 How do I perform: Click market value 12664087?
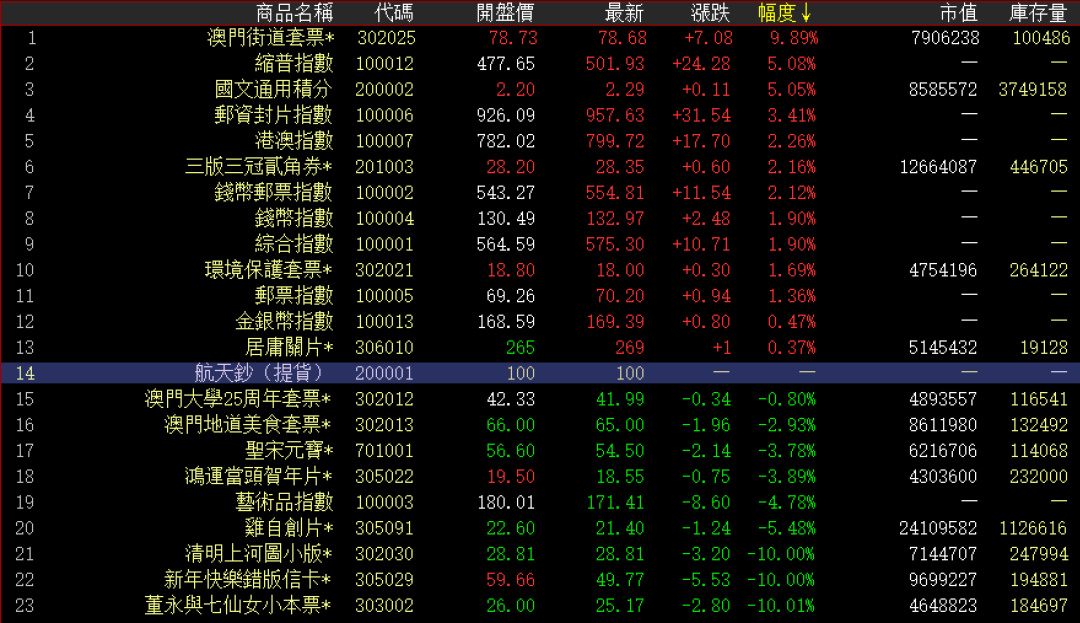[x=938, y=167]
